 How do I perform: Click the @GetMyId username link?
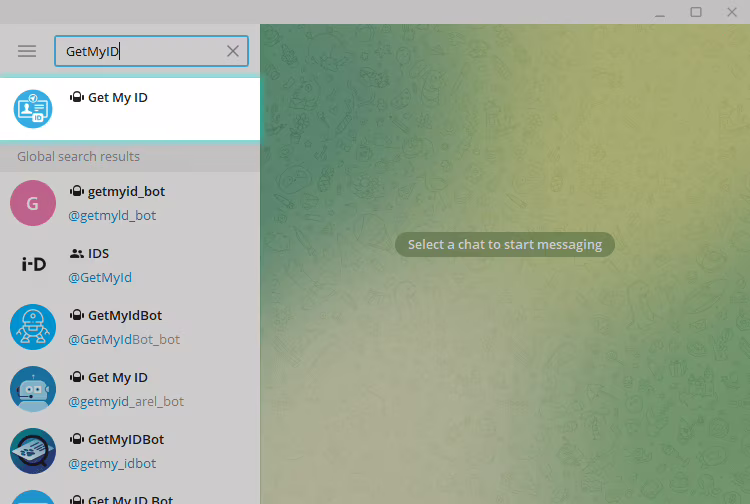(100, 277)
